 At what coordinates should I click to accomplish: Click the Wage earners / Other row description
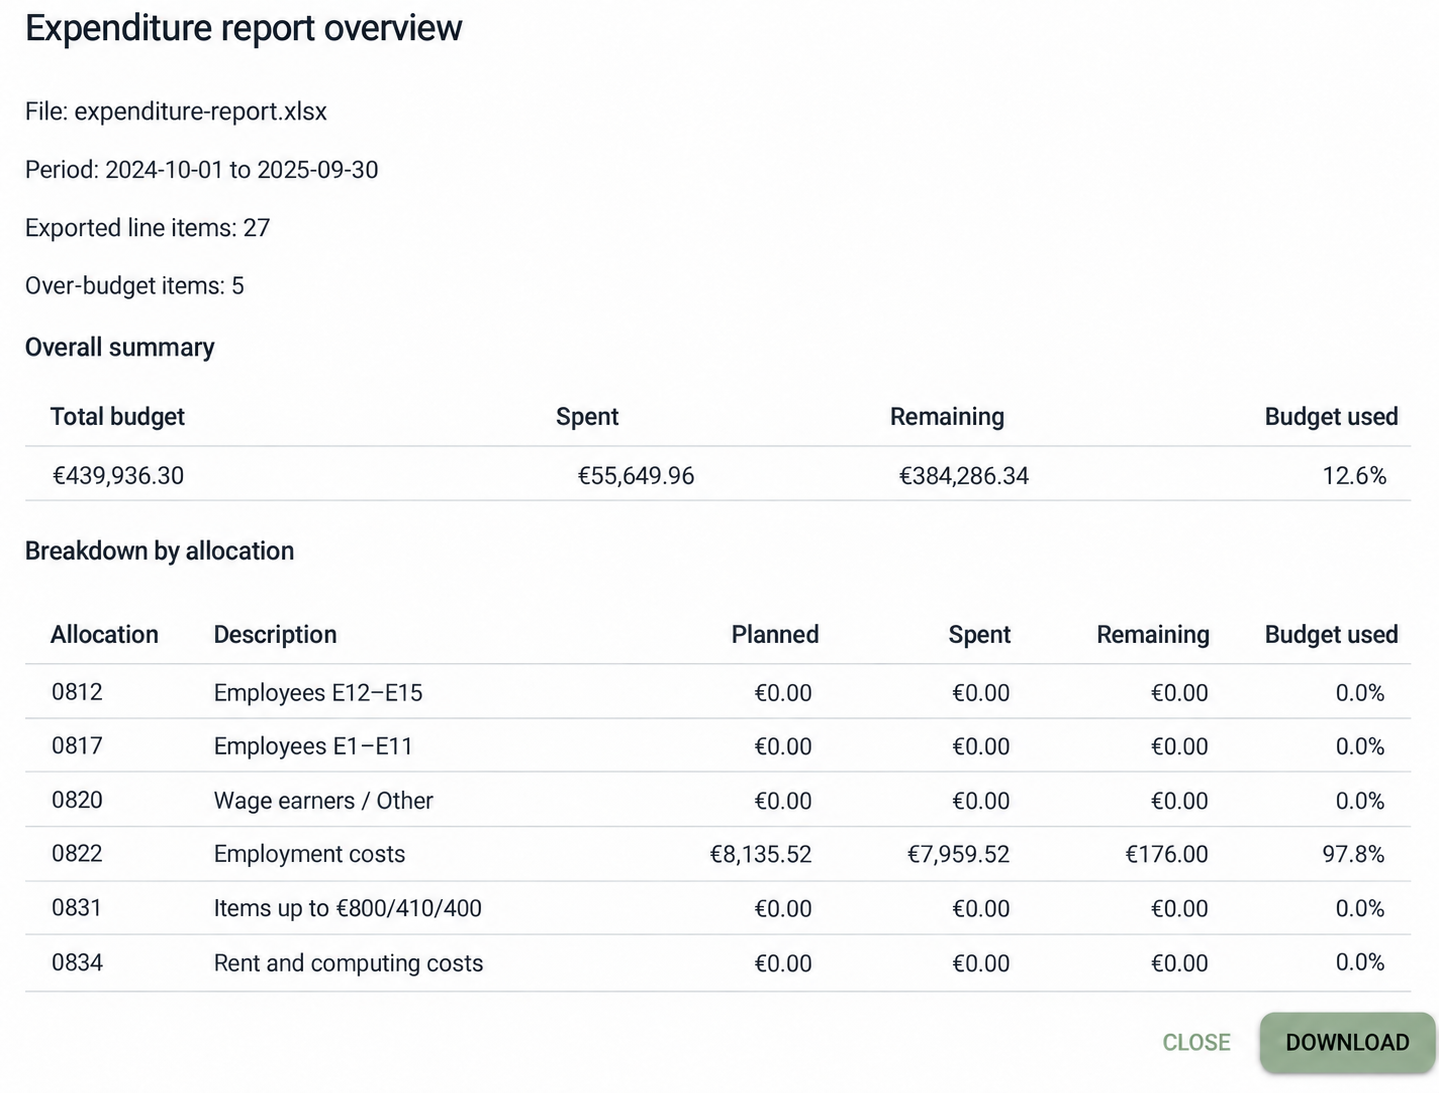click(x=323, y=801)
